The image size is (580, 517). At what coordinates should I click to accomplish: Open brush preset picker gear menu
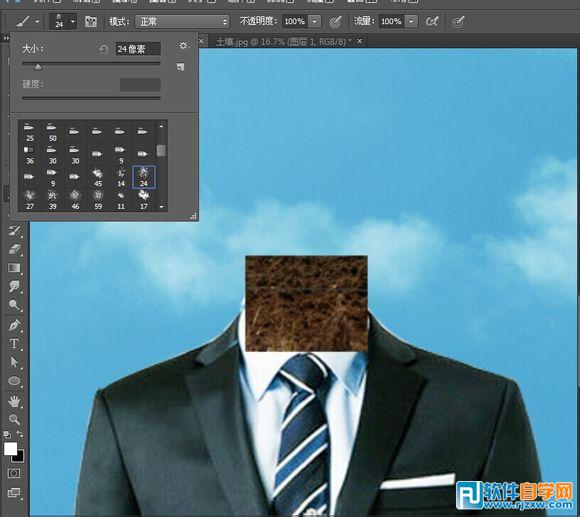183,45
